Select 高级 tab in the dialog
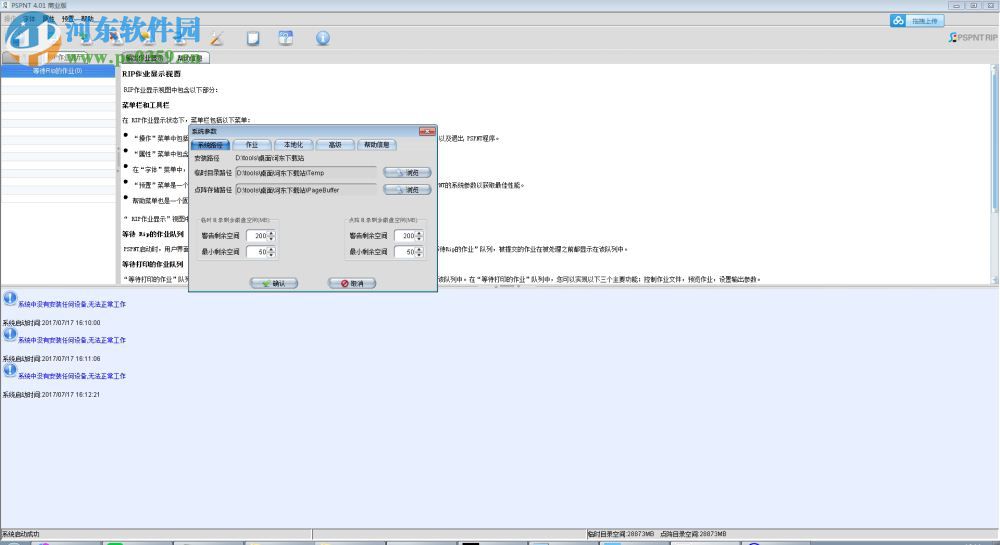 [335, 145]
